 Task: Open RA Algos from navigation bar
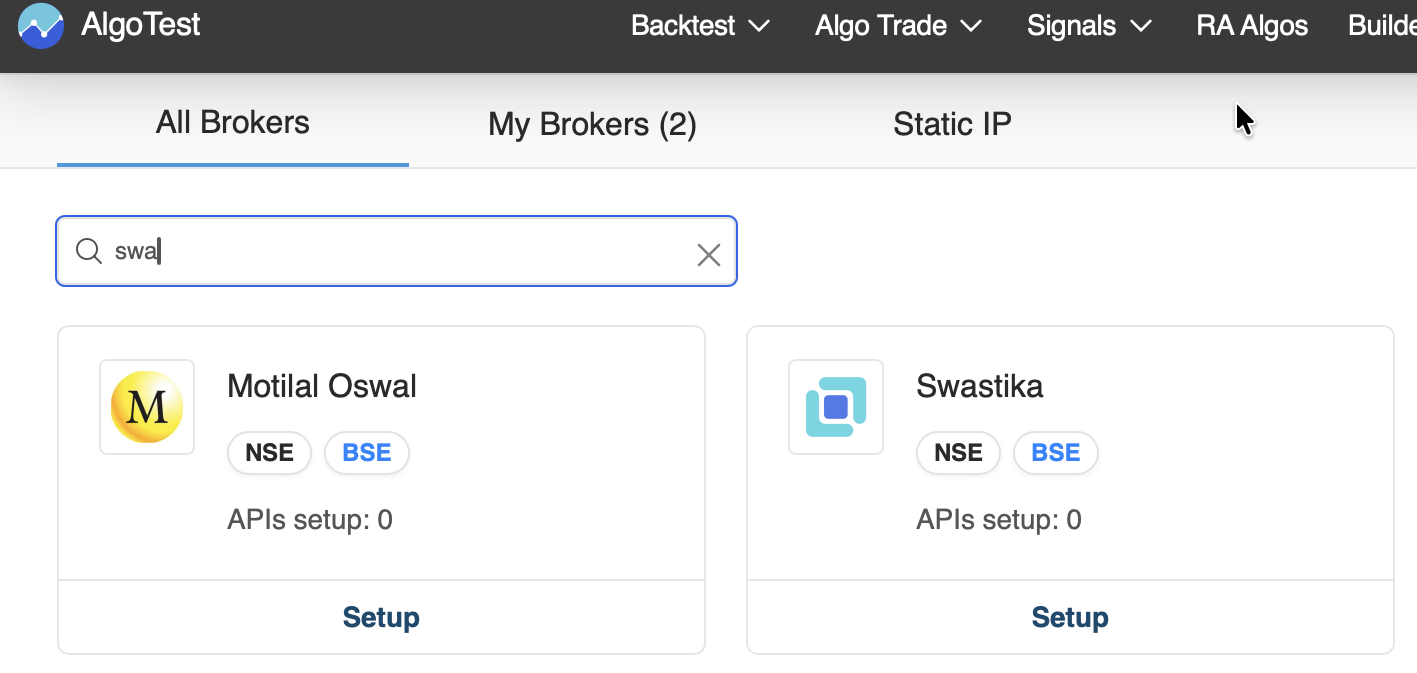click(x=1252, y=26)
